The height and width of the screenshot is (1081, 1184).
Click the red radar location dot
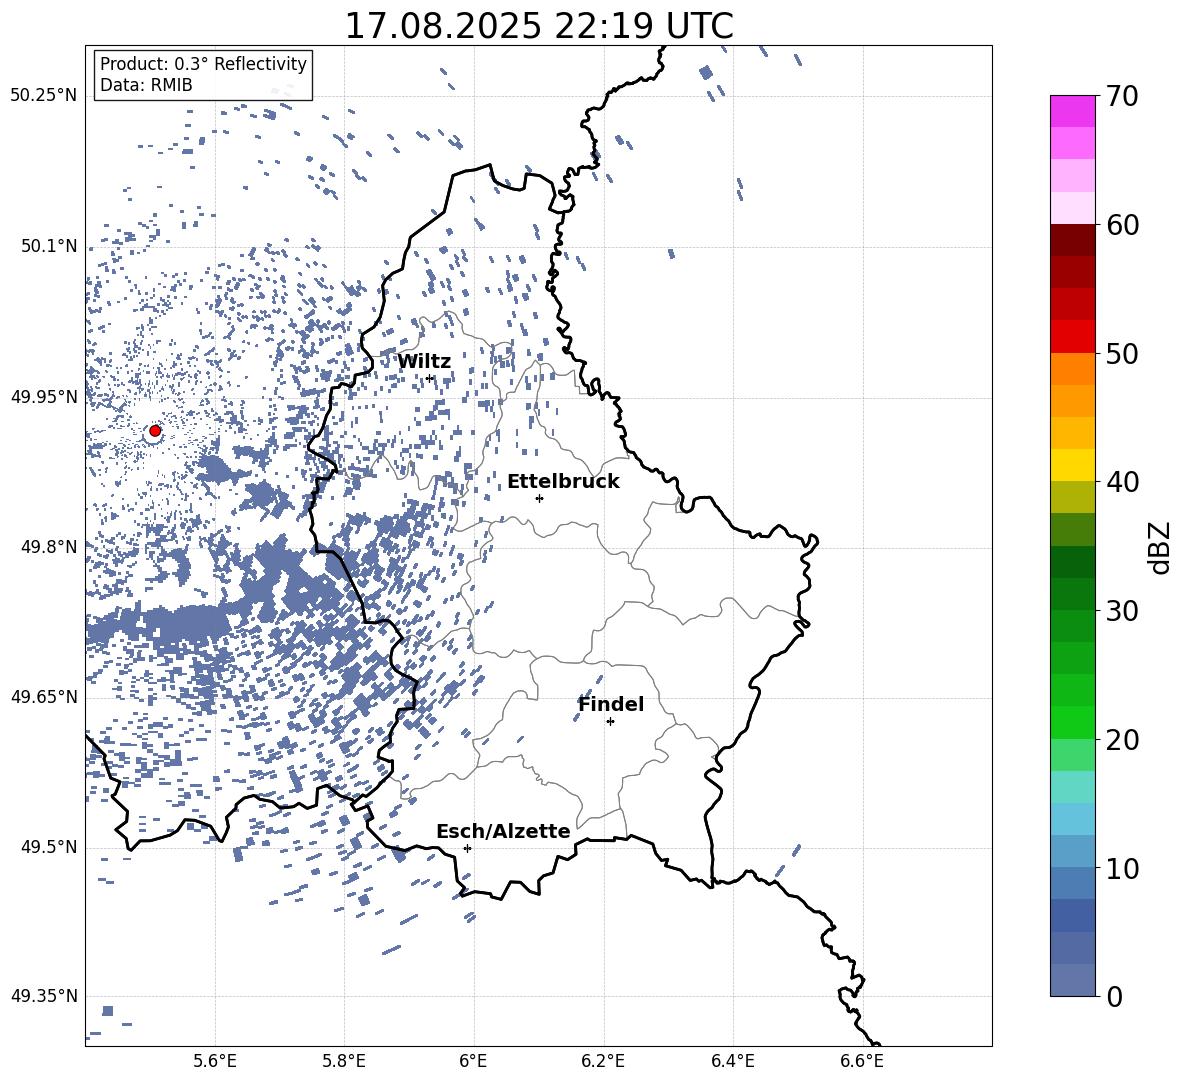click(x=155, y=431)
